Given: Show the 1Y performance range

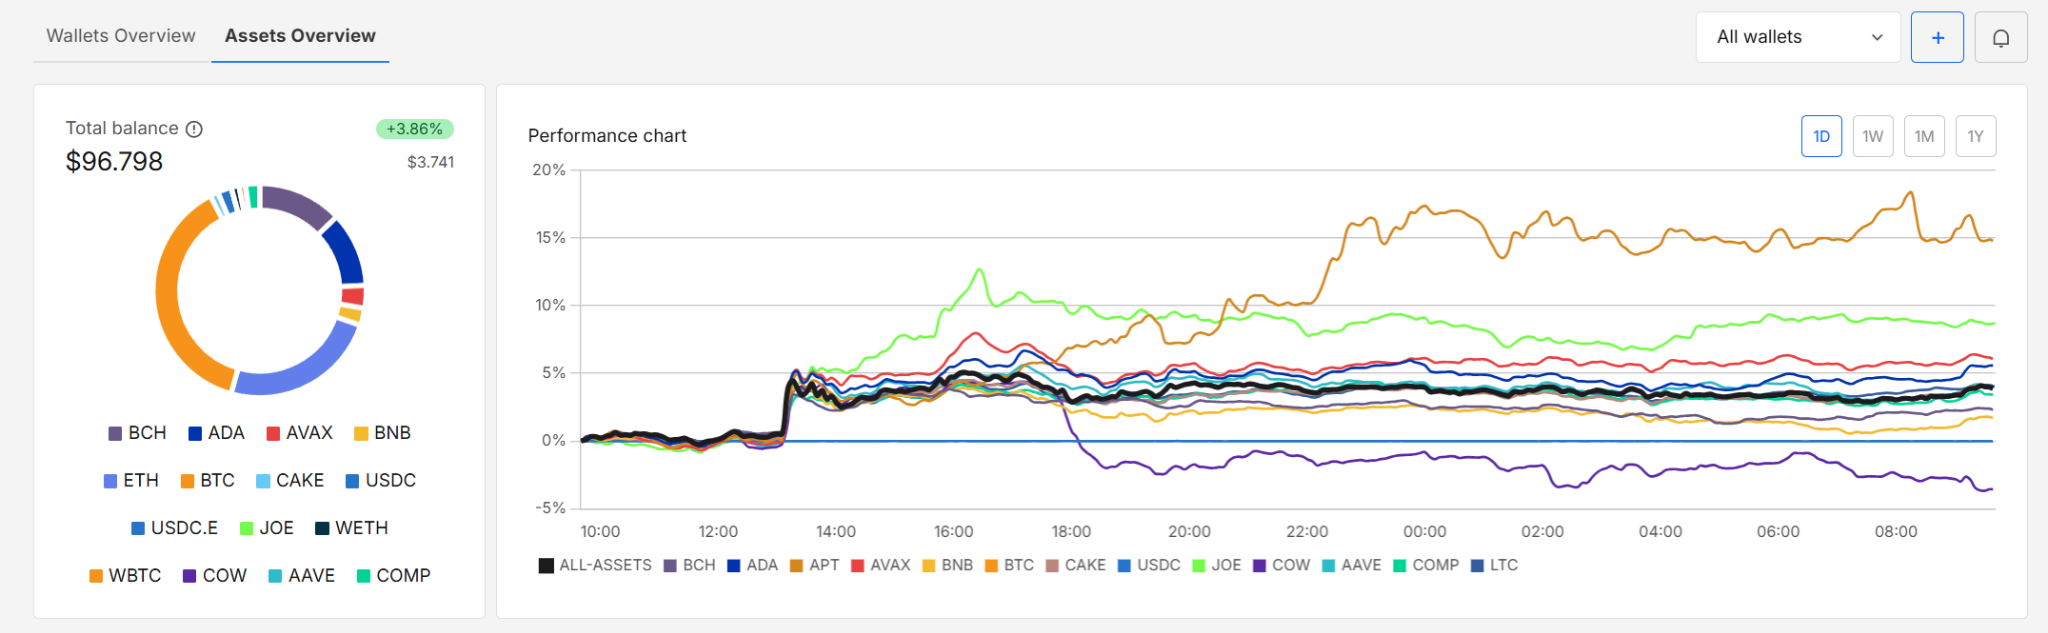Looking at the screenshot, I should (1975, 137).
